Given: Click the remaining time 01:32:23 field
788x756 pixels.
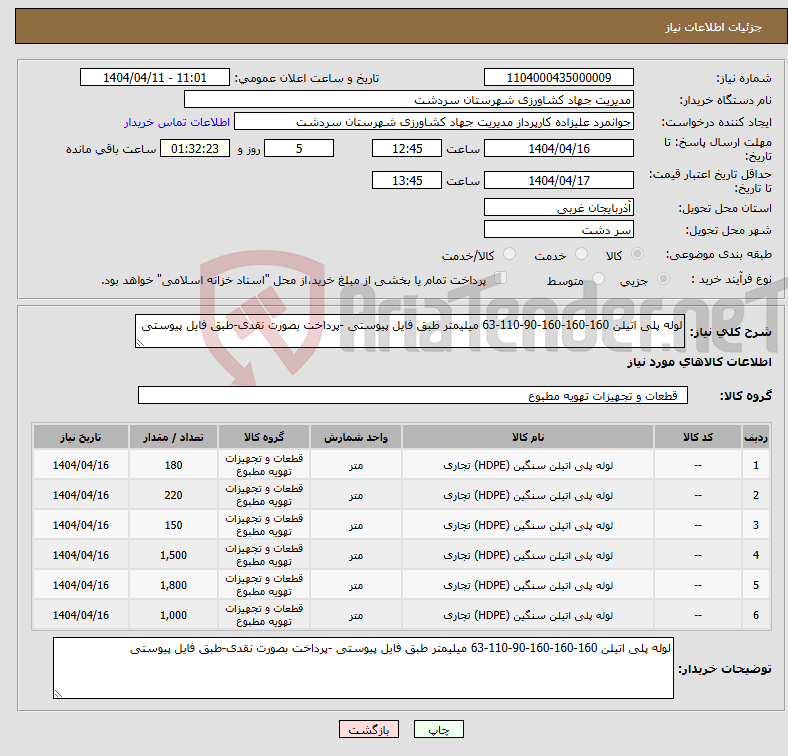Looking at the screenshot, I should tap(195, 148).
